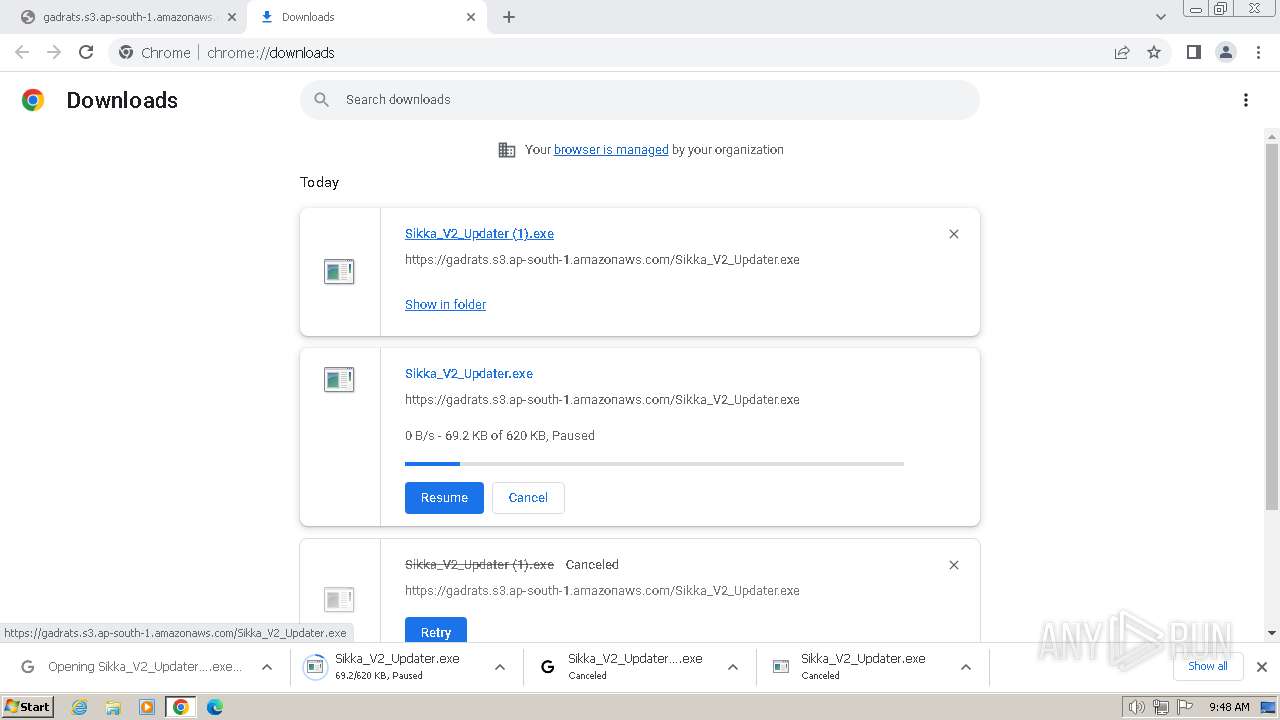The height and width of the screenshot is (720, 1280).
Task: Click the Today section heading
Action: [x=319, y=183]
